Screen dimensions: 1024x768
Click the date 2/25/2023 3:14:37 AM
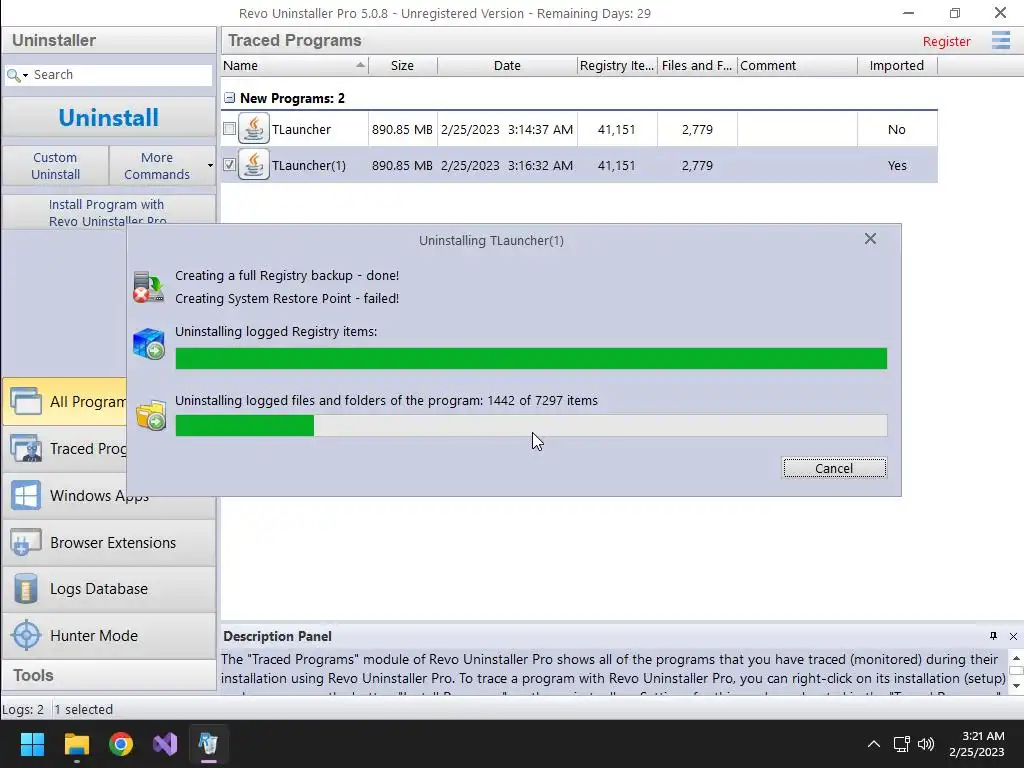click(x=507, y=129)
